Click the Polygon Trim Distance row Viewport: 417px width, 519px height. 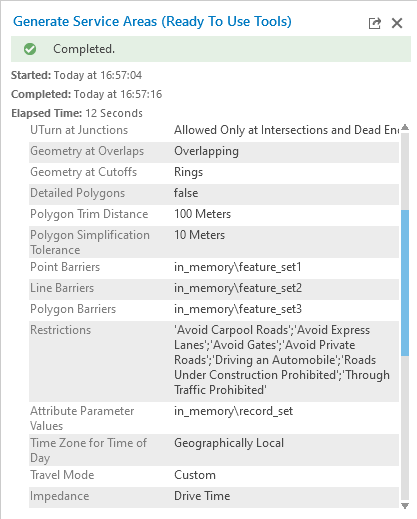[214, 214]
